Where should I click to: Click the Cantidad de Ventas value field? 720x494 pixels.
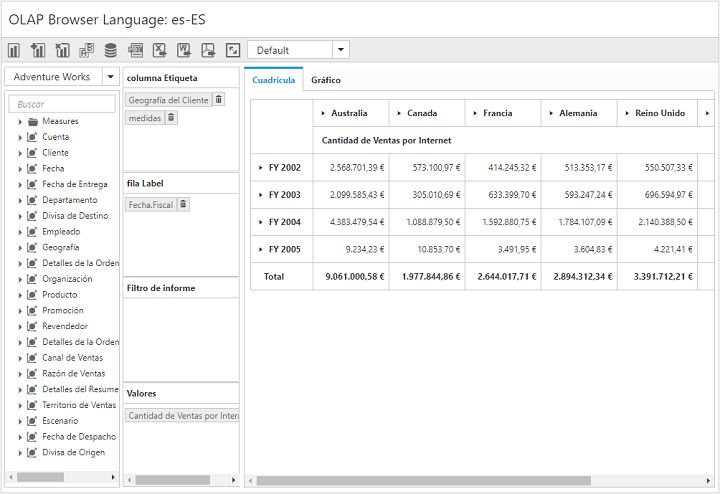point(182,415)
